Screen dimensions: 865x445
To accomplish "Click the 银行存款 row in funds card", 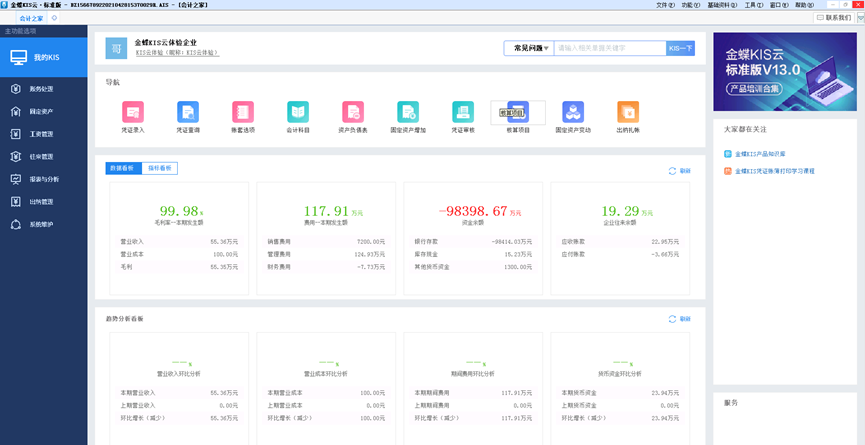I will (x=473, y=242).
